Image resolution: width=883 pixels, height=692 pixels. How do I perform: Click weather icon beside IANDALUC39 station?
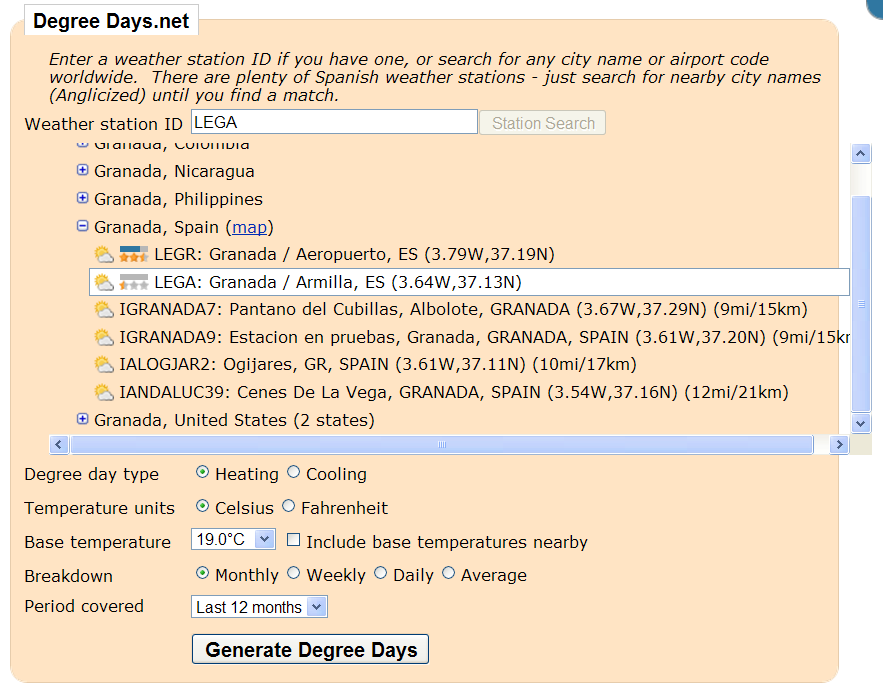point(104,393)
